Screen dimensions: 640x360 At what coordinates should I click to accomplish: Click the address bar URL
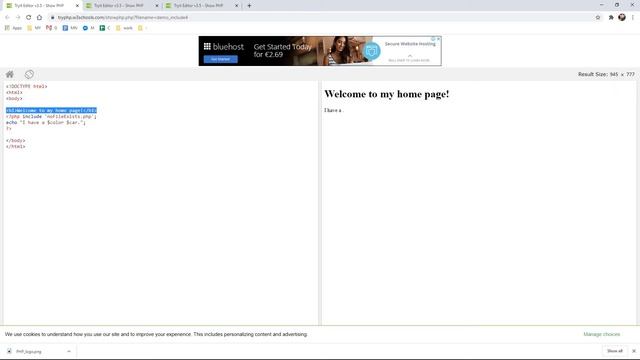coord(123,18)
